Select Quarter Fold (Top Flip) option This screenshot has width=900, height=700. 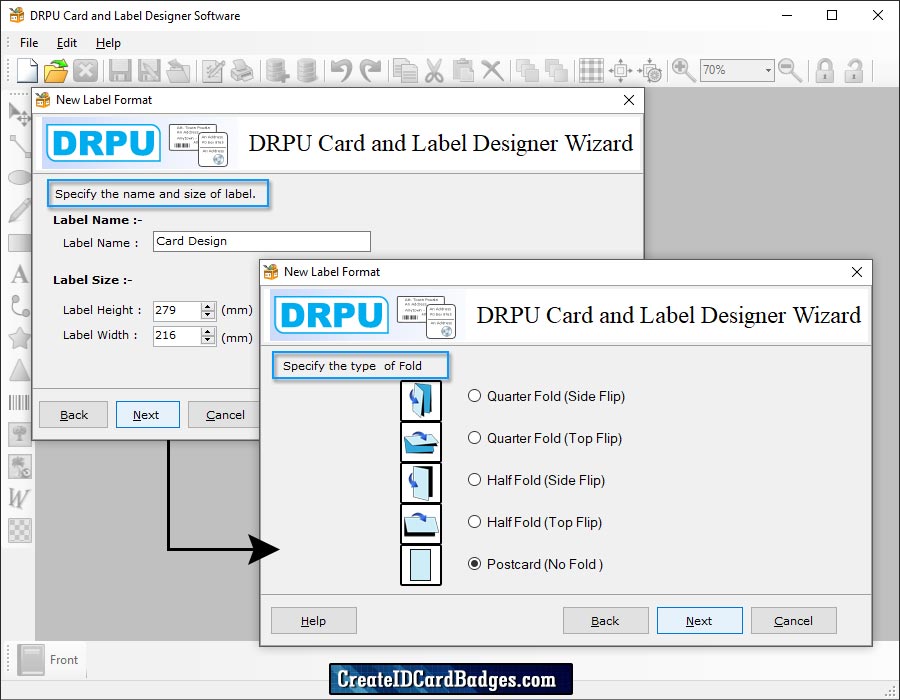[545, 438]
